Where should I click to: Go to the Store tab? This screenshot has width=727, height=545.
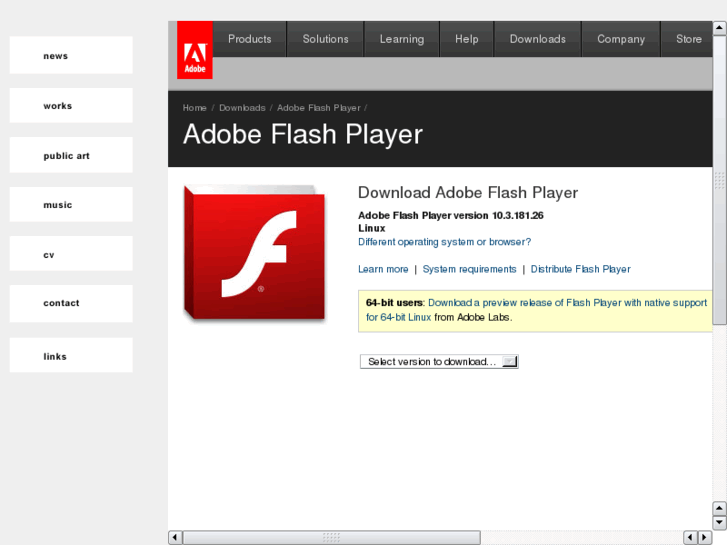click(x=688, y=39)
